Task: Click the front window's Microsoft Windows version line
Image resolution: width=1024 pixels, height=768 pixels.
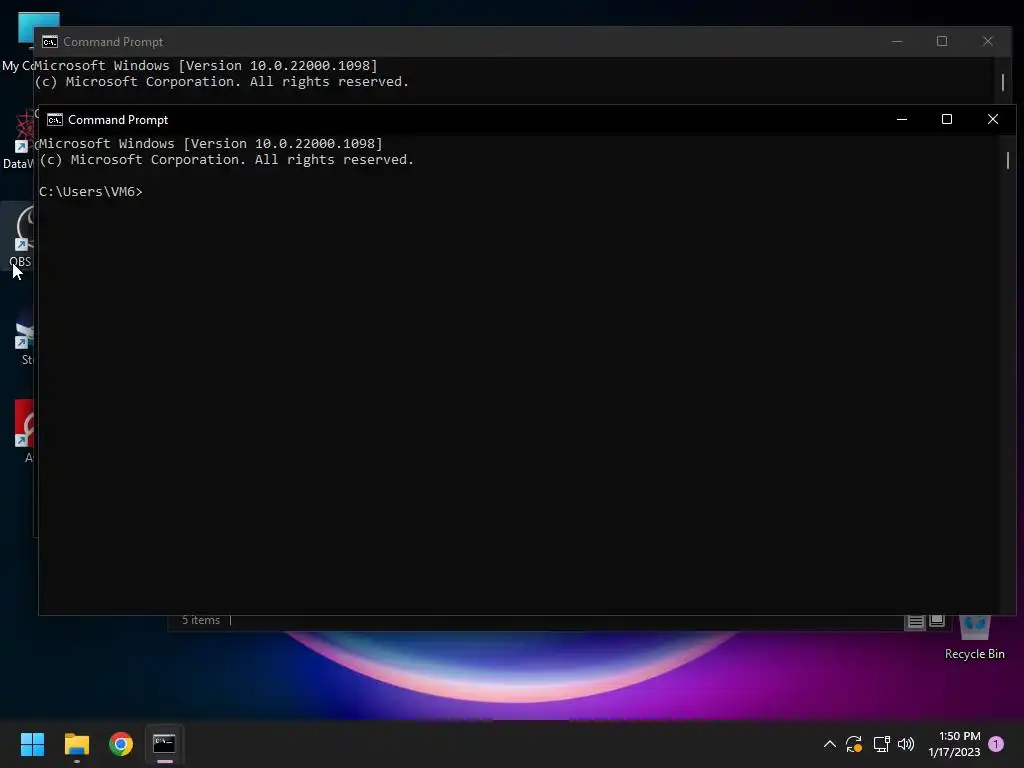Action: click(210, 144)
